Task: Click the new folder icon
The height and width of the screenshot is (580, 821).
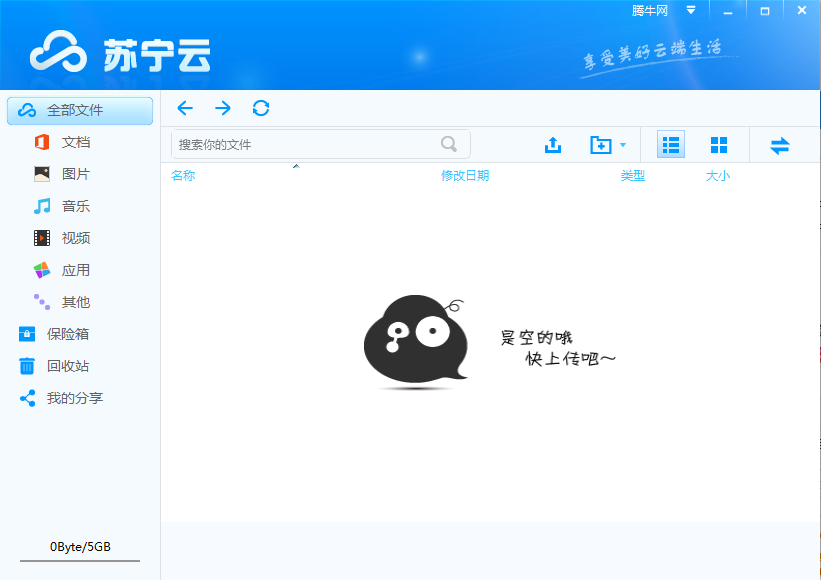Action: coord(601,144)
